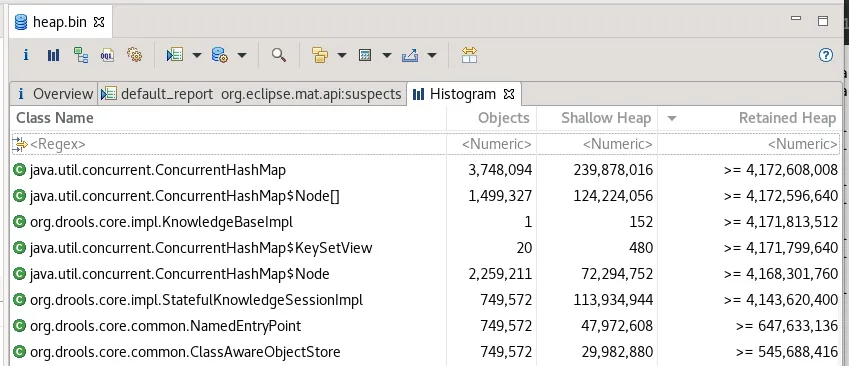
Task: Select the org.drools.core.impl.KnowledgeBaseImpl row
Action: click(x=425, y=222)
